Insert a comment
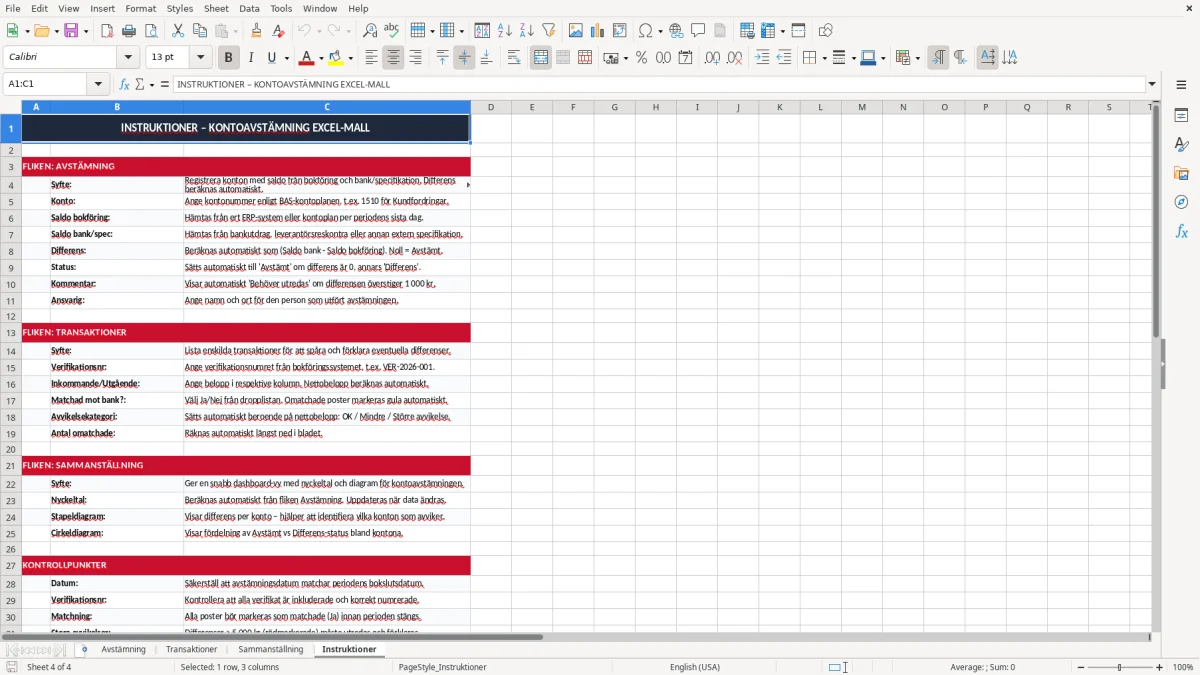 [698, 31]
